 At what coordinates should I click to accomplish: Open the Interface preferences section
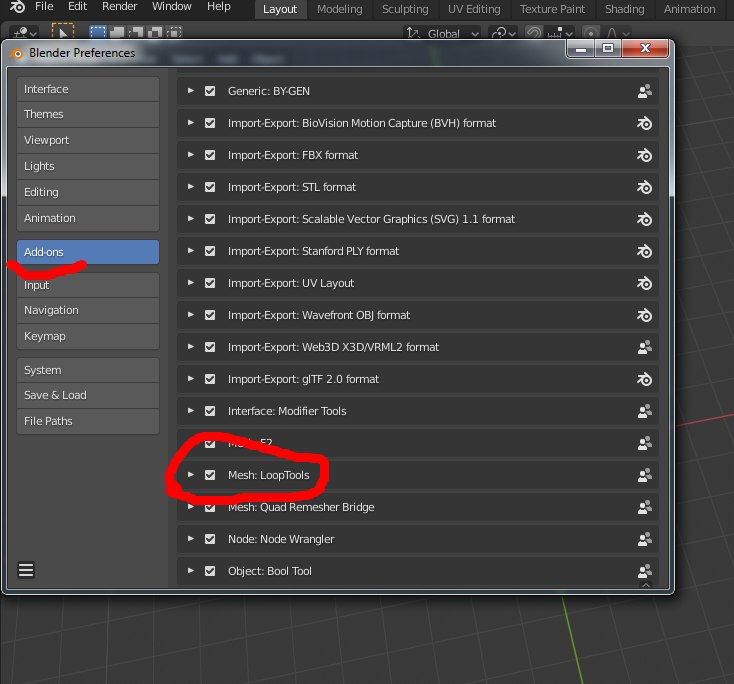tap(88, 89)
